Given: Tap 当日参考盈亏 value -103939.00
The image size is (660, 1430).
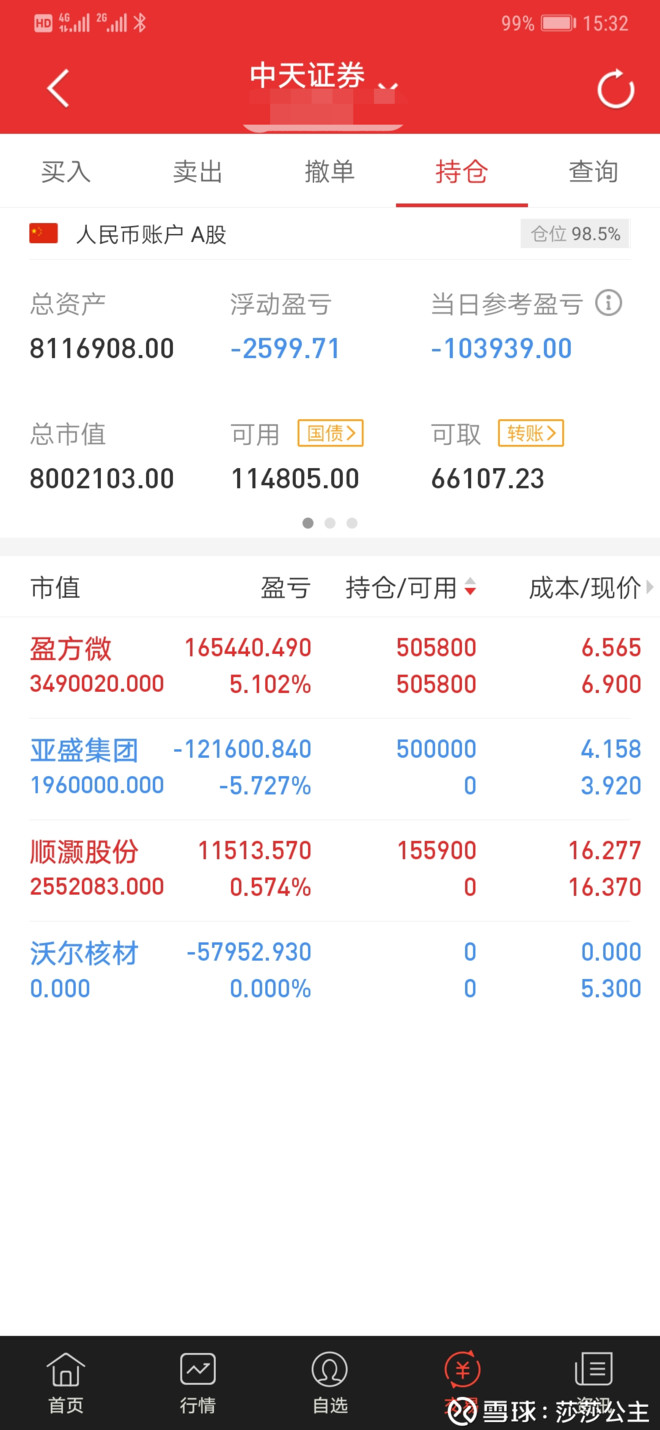Looking at the screenshot, I should (x=502, y=349).
